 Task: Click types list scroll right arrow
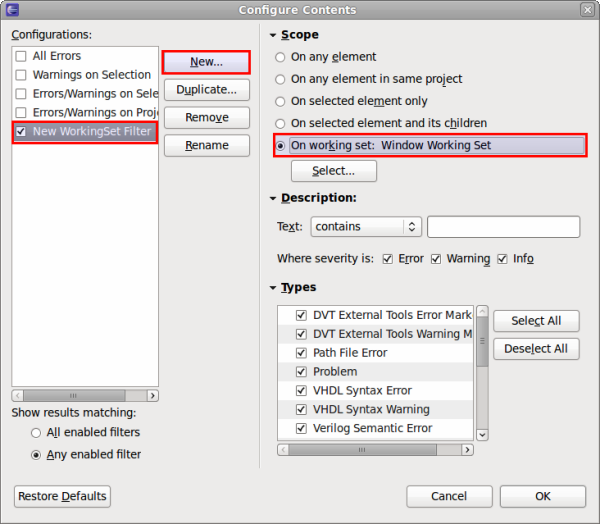tap(467, 450)
